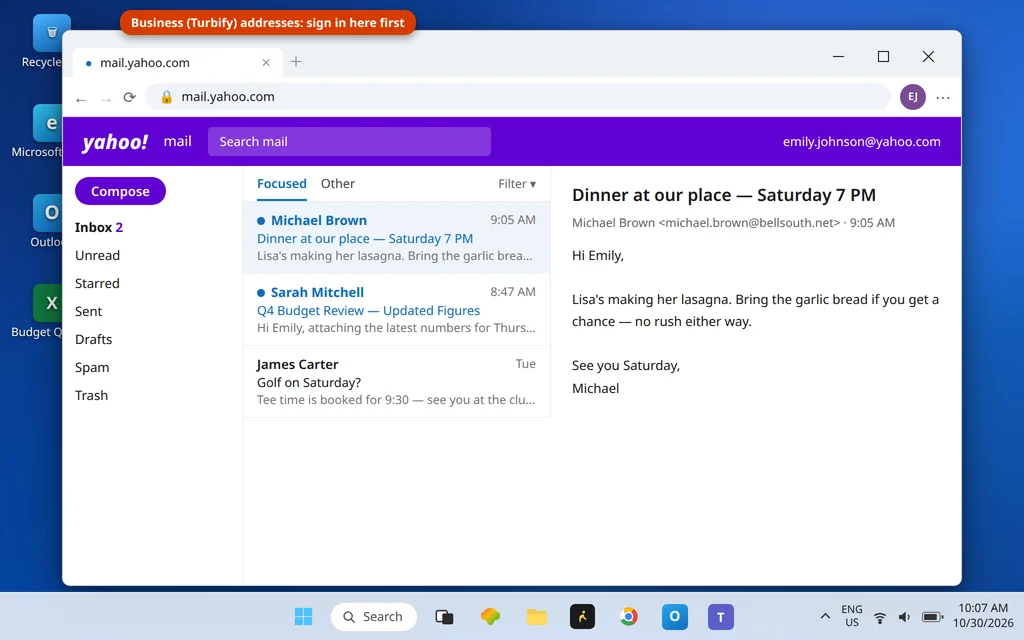Go to the Sent folder

pos(88,312)
